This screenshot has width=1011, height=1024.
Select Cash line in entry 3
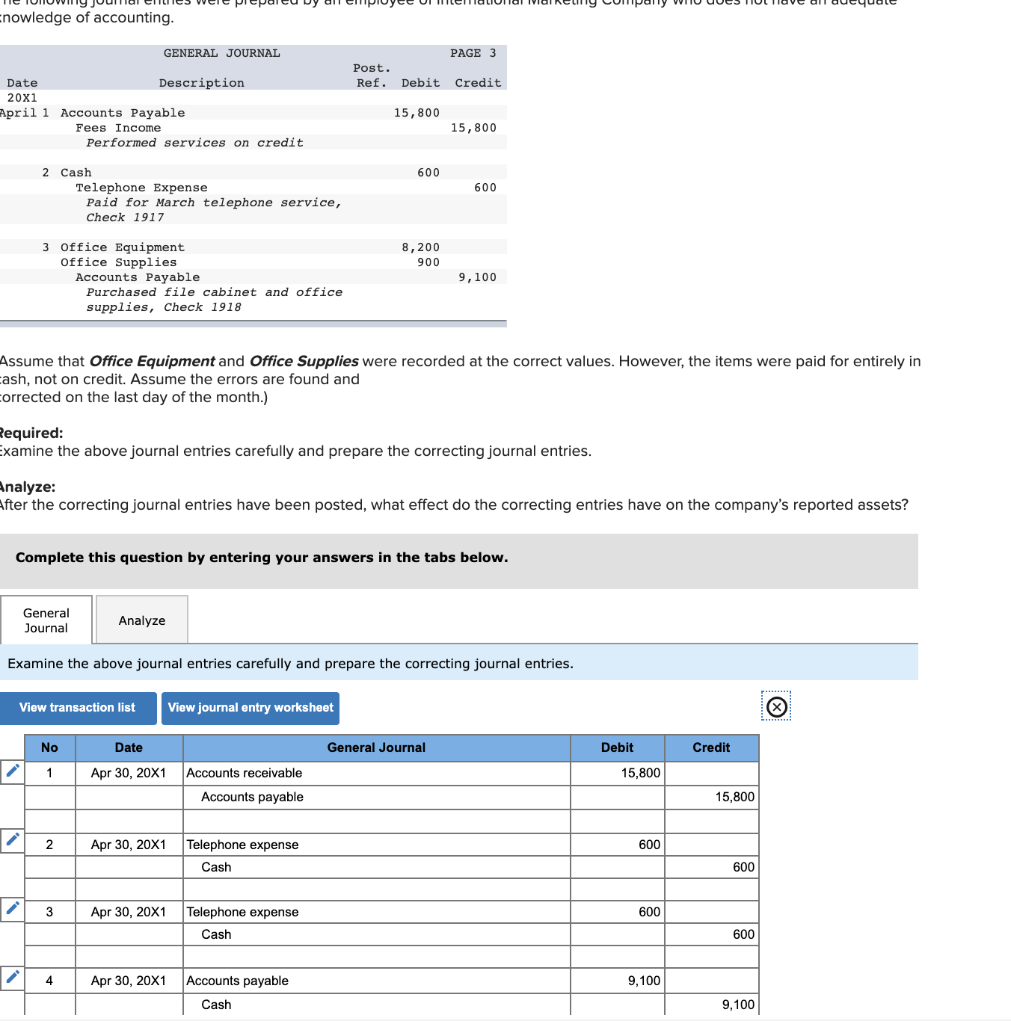tap(376, 935)
